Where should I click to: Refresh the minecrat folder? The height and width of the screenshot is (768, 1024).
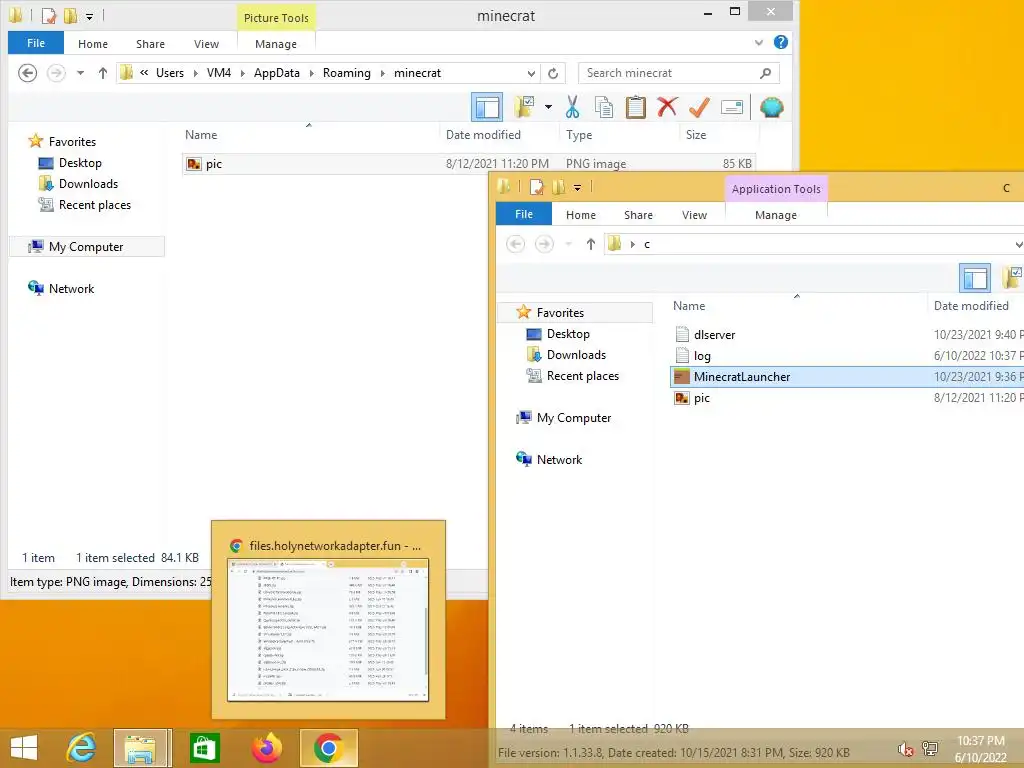553,73
